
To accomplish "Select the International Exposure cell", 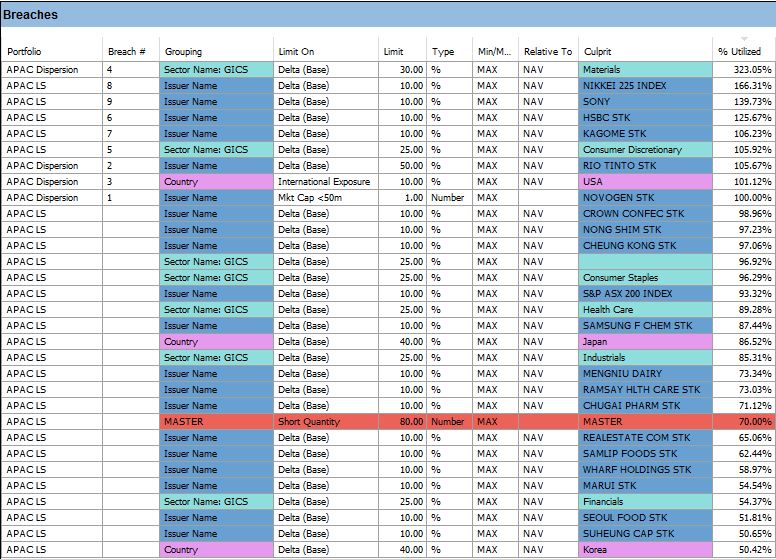I will 325,182.
